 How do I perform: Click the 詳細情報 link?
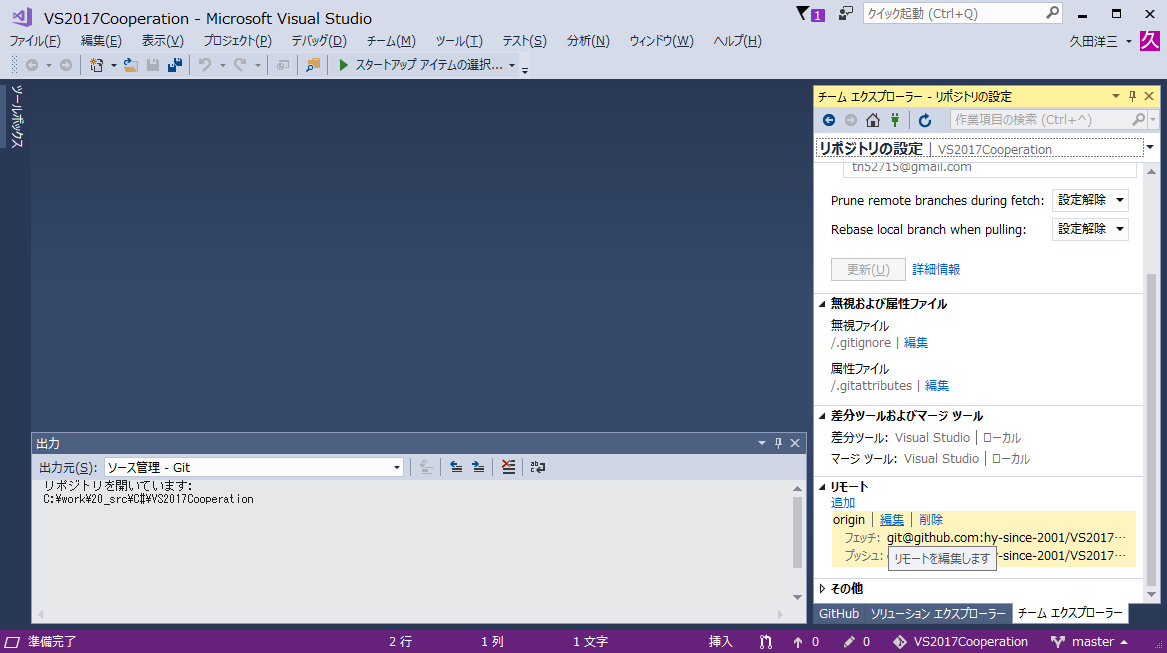(935, 268)
